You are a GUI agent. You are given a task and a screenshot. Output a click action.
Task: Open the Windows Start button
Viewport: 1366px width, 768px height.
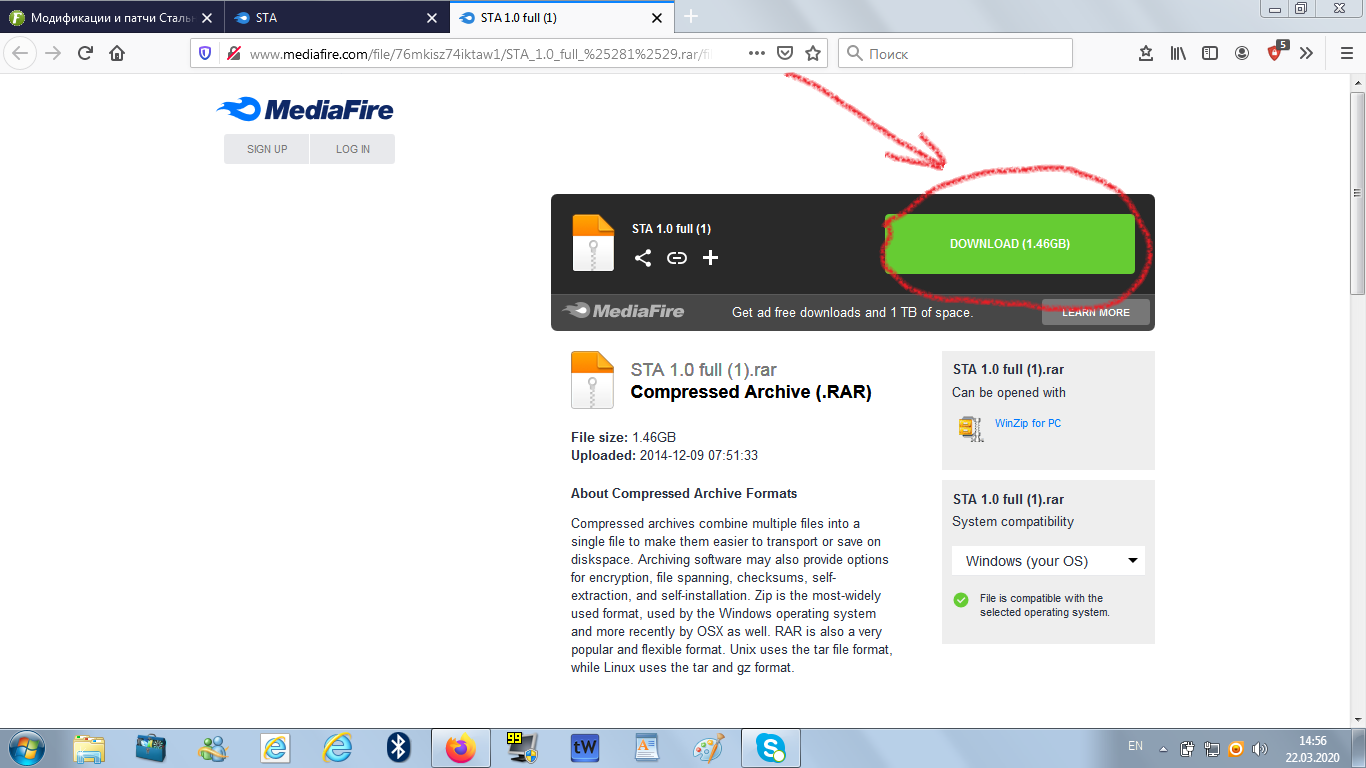click(27, 747)
